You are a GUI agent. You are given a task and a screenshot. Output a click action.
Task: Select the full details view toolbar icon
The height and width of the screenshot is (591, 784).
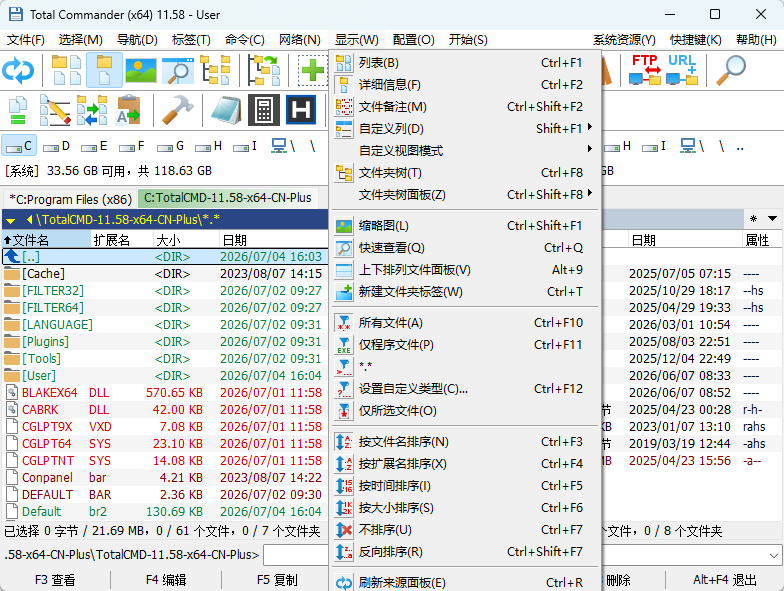[x=104, y=70]
